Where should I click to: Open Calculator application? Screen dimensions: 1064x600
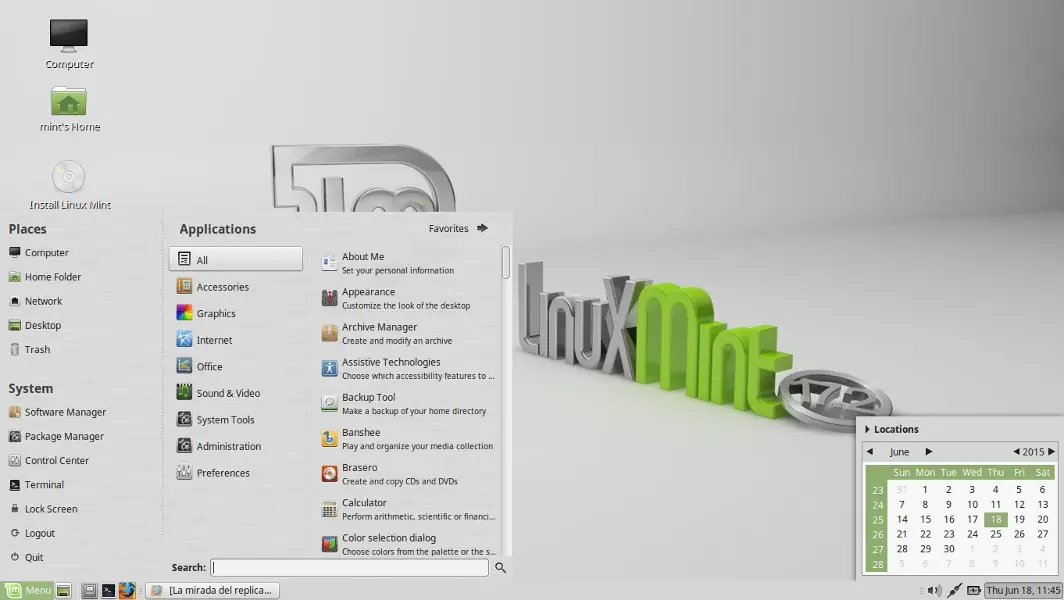coord(408,509)
